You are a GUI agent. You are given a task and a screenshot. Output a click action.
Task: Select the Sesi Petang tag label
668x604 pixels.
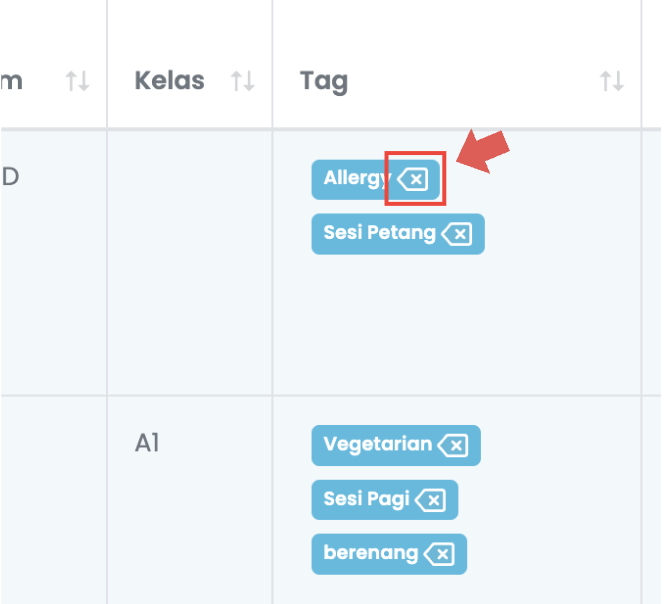380,233
